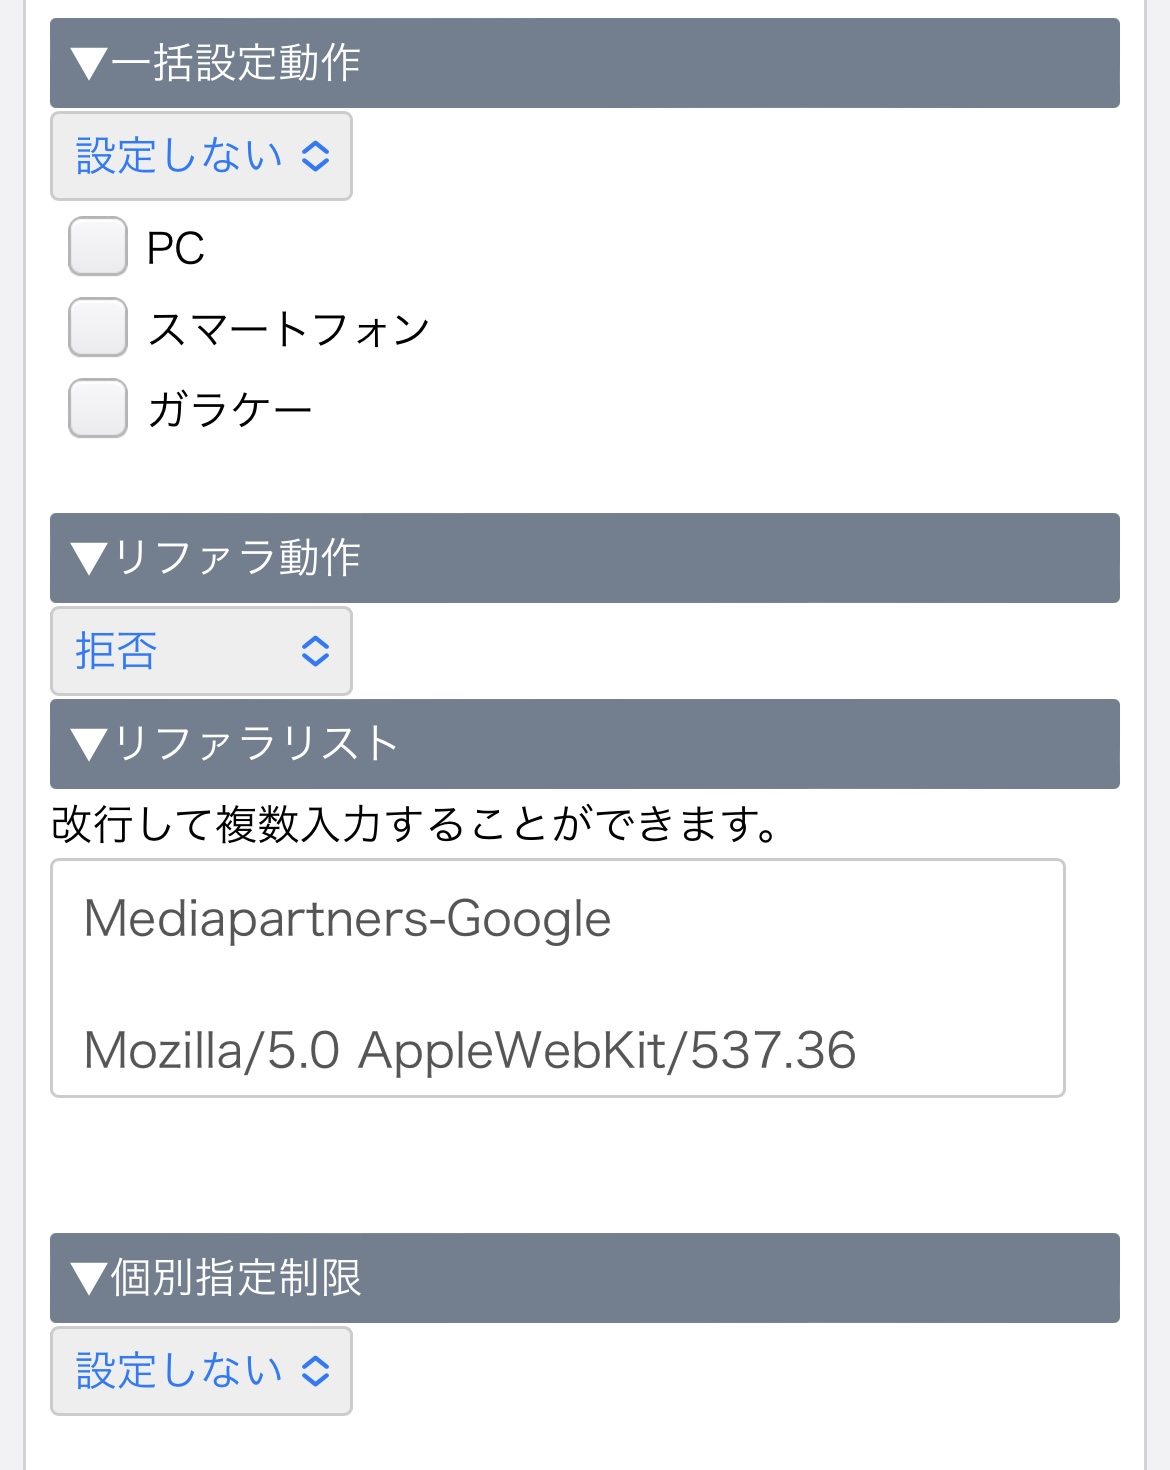Click the up-down arrows on the 拒否 selector

click(315, 652)
